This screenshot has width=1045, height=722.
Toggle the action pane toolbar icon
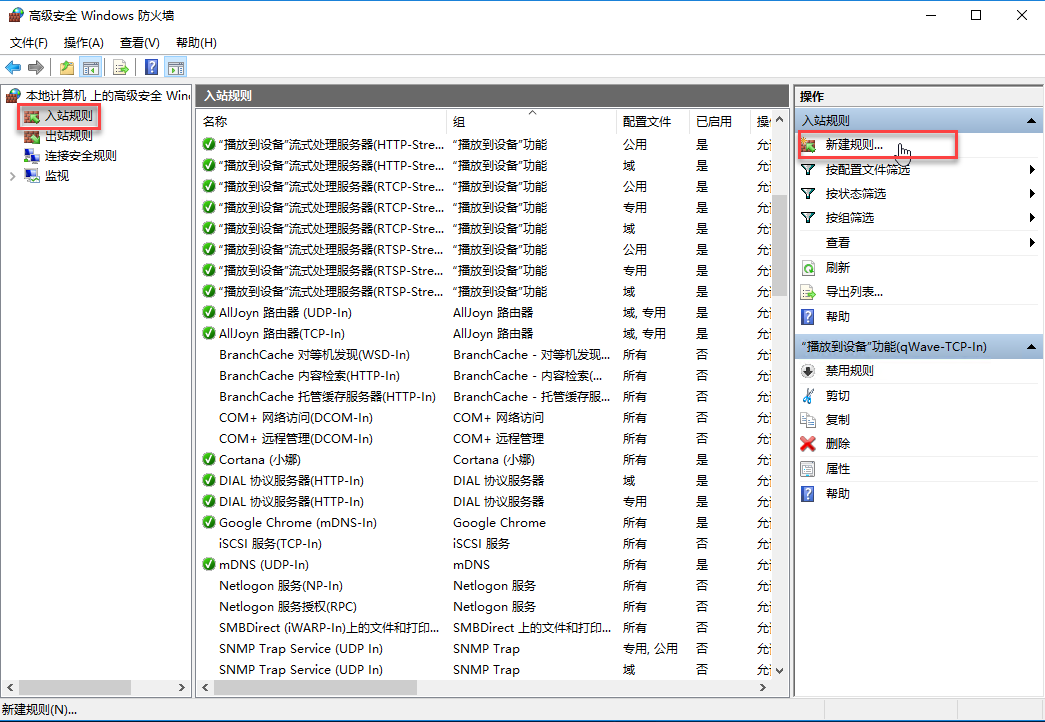[176, 67]
